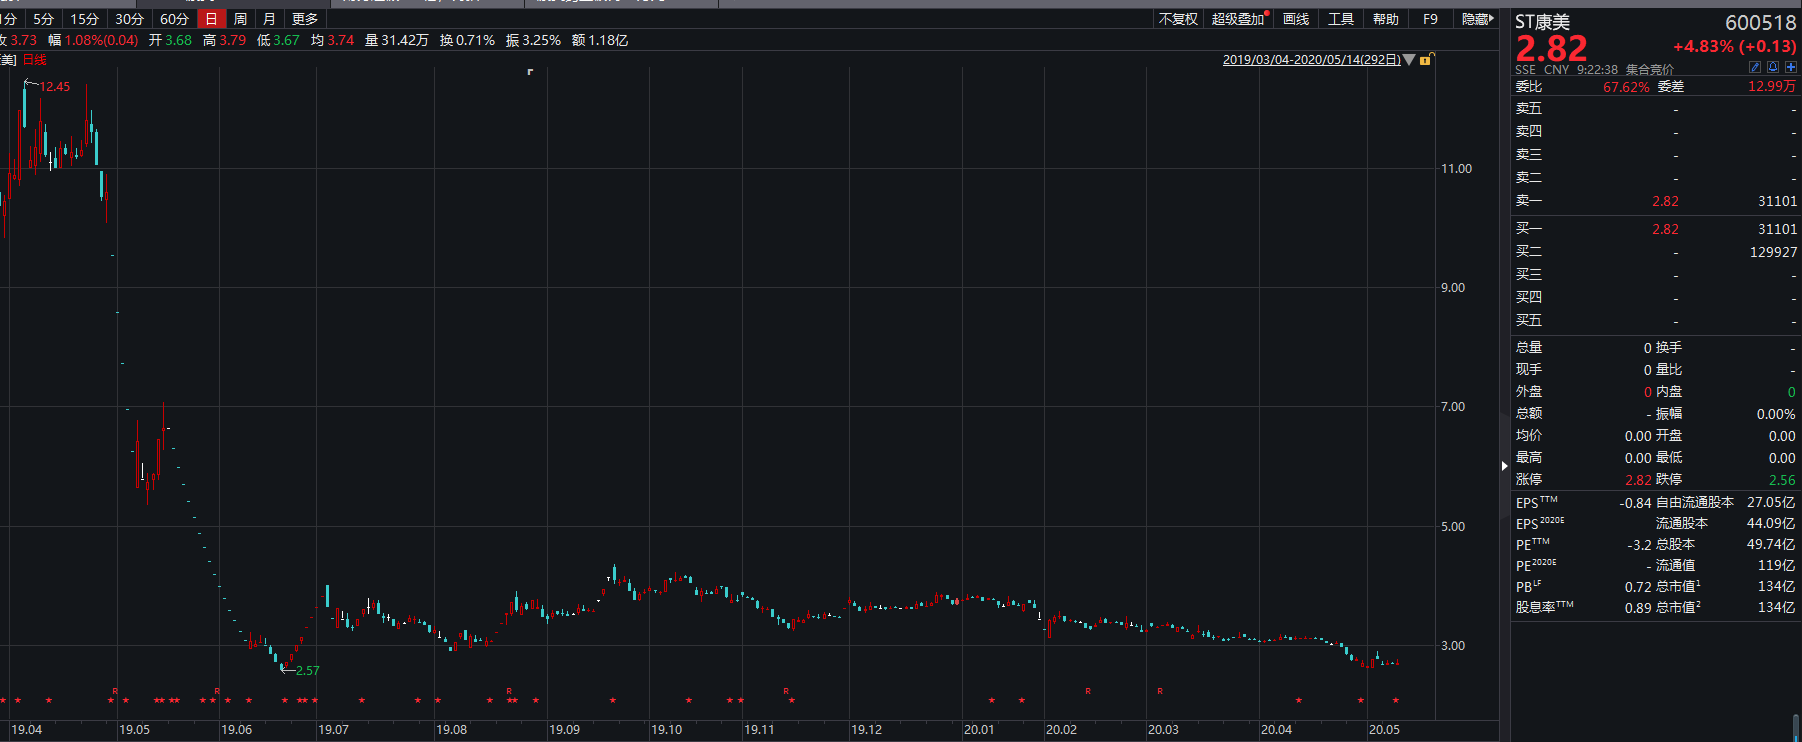Viewport: 1802px width, 742px height.
Task: Switch chart to the 日 daily period
Action: (211, 19)
